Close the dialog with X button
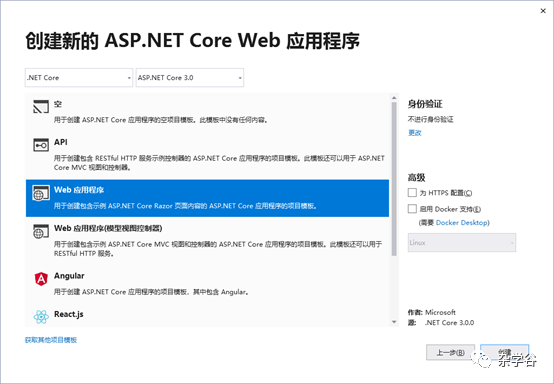The image size is (554, 384). [543, 11]
